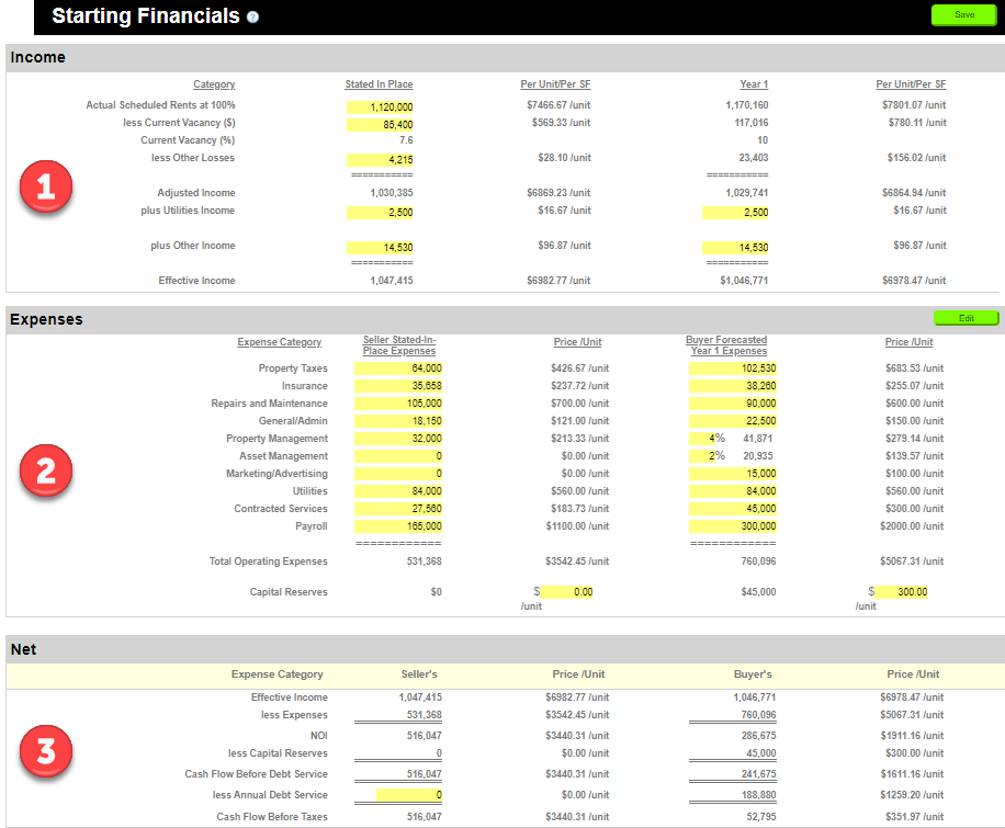Edit seller Property Taxes expense field
Screen dimensions: 1005x828
click(399, 368)
